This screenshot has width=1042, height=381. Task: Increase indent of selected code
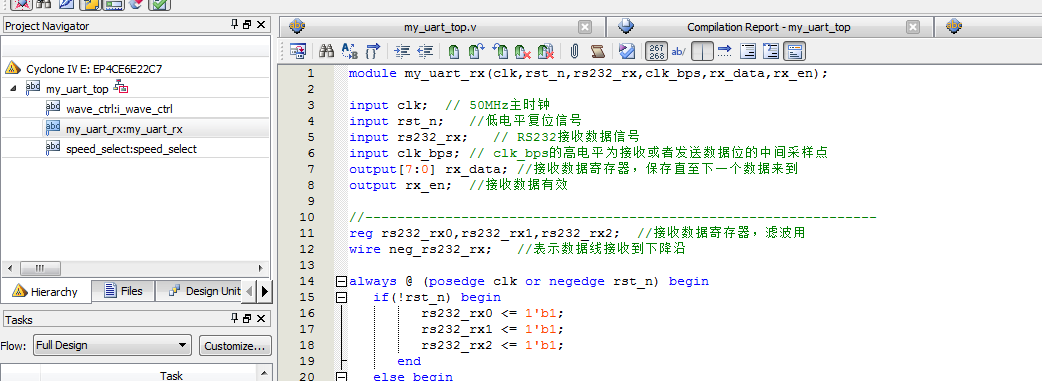(x=401, y=51)
